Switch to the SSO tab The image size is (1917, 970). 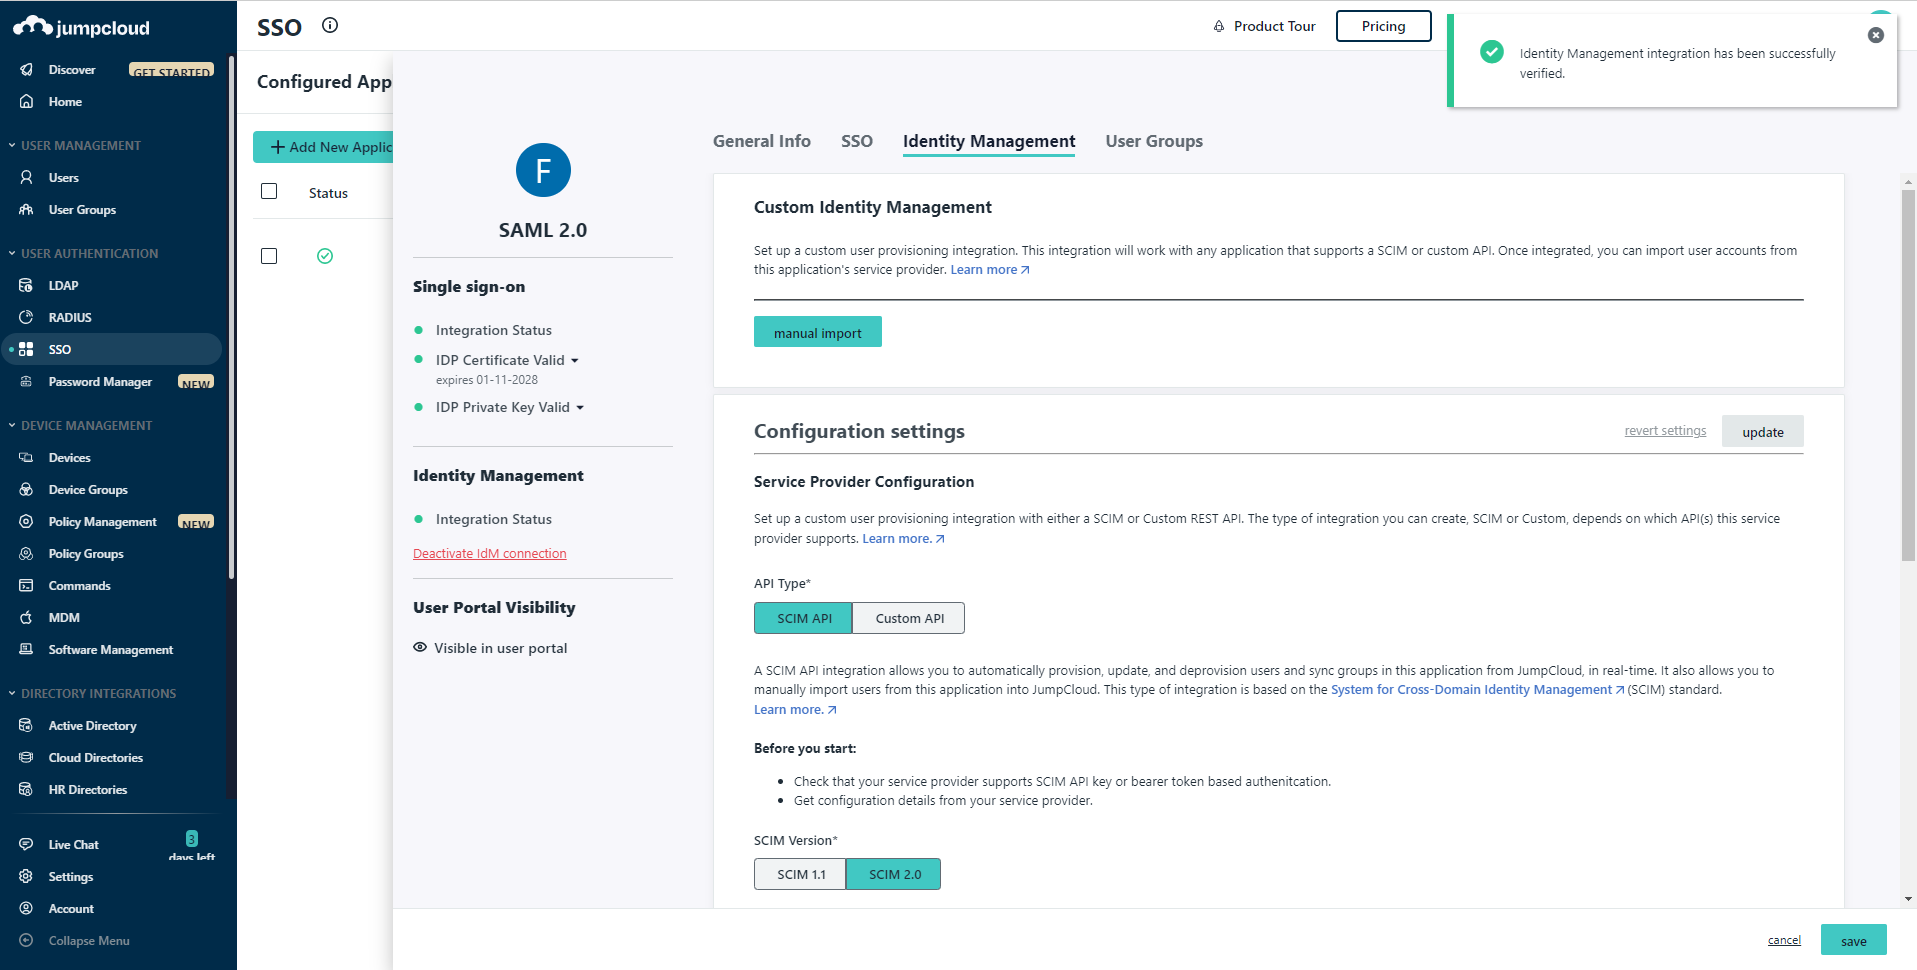coord(857,141)
